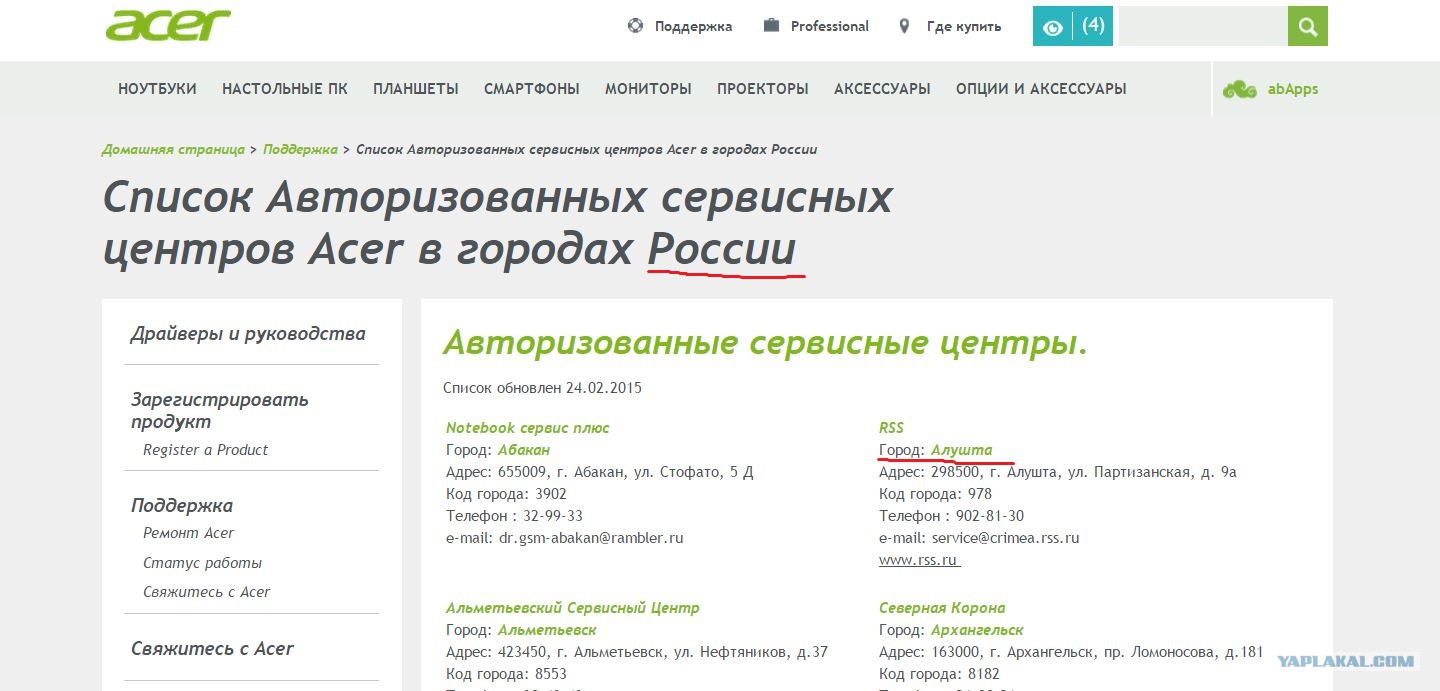Click the (4) viewed items counter
The image size is (1440, 691).
(x=1093, y=25)
